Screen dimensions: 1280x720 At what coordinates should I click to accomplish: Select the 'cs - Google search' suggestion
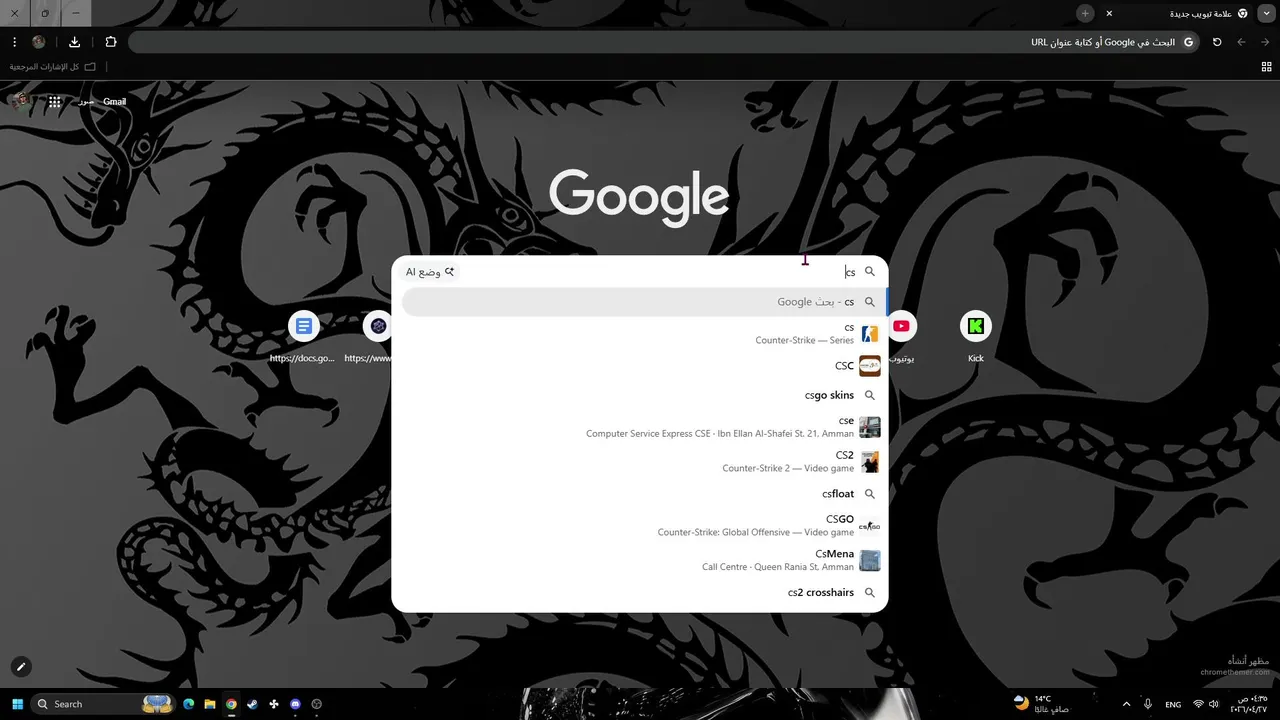point(643,302)
